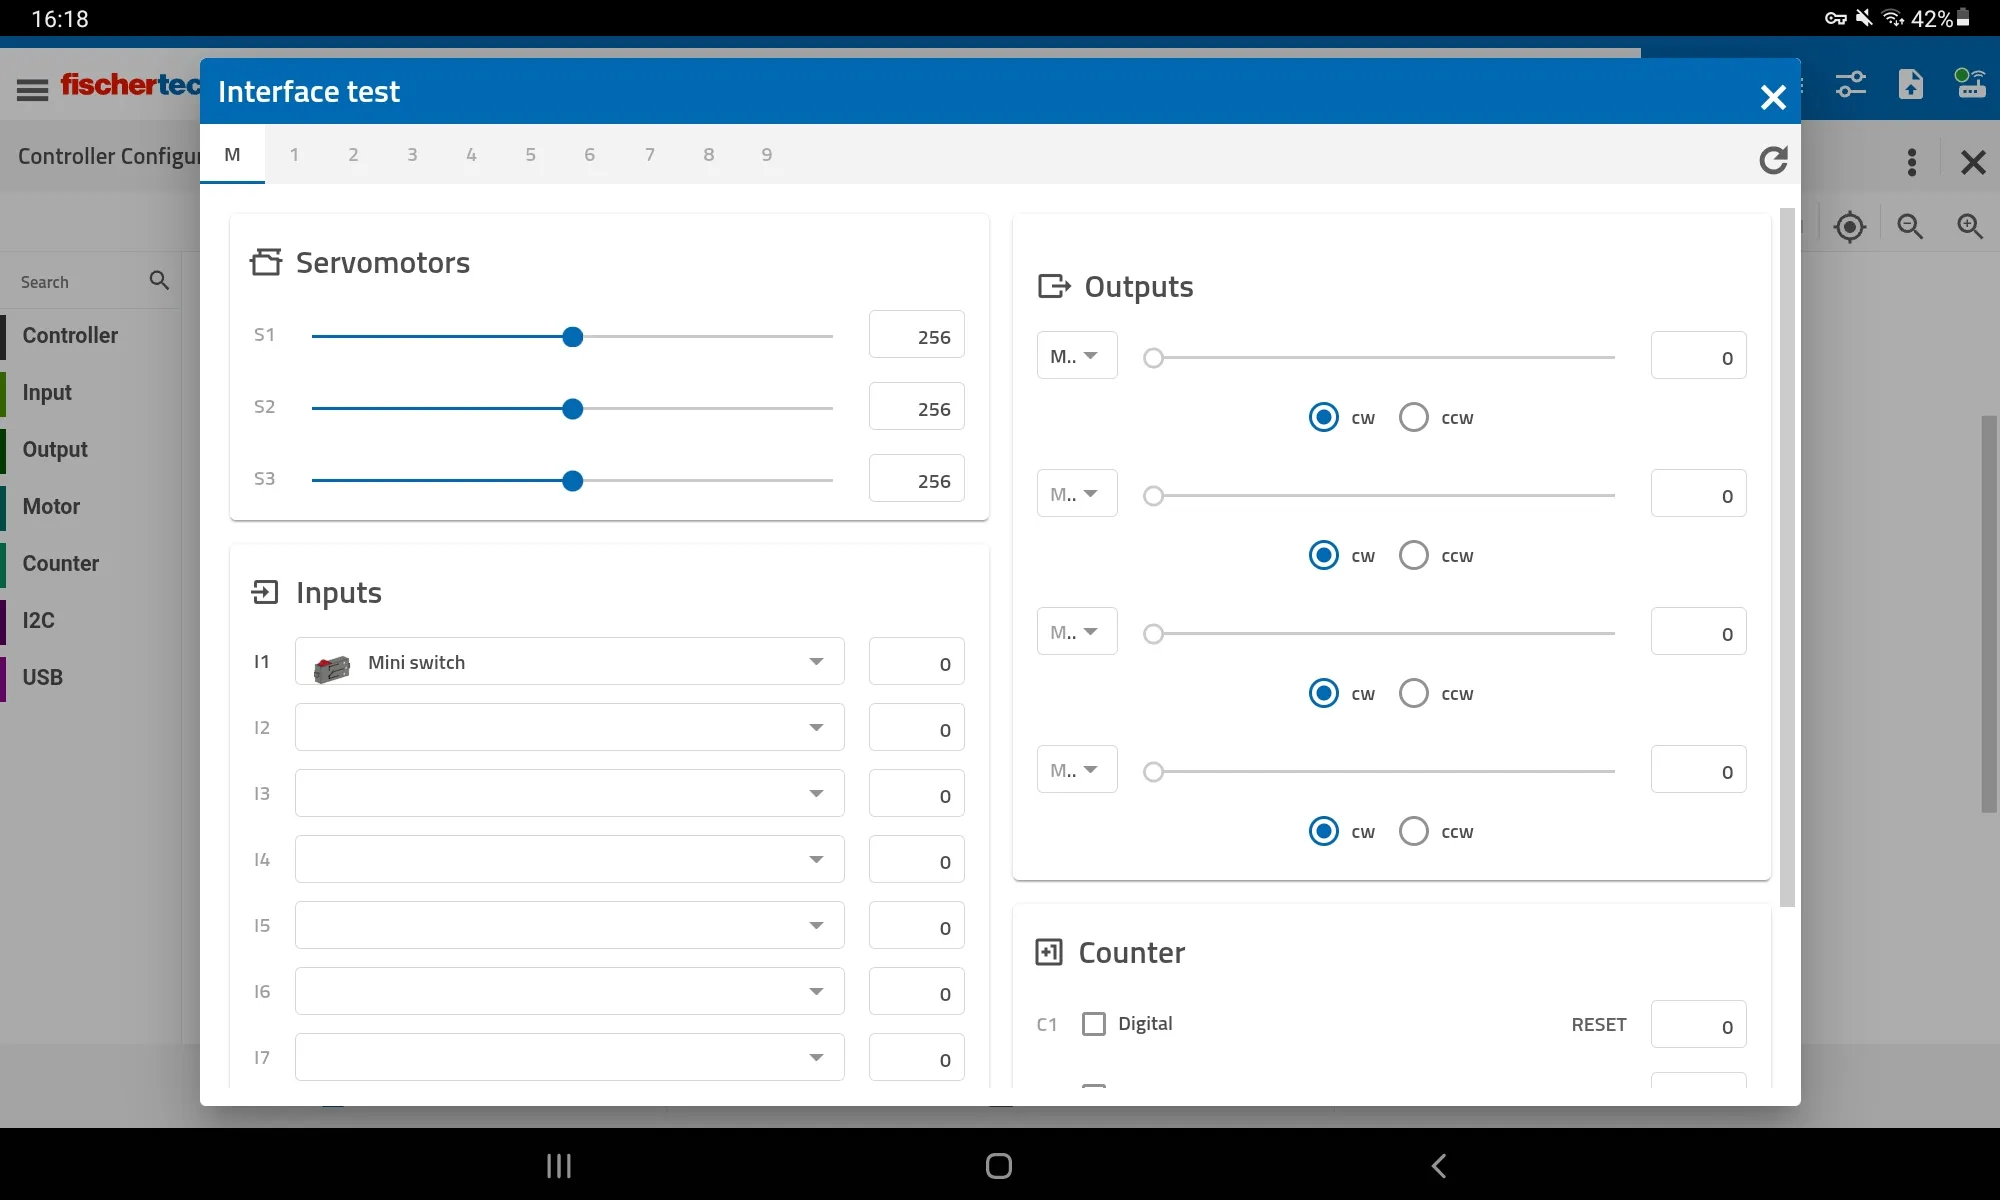Expand the I1 Mini switch dropdown
Image resolution: width=2000 pixels, height=1200 pixels.
click(x=816, y=662)
